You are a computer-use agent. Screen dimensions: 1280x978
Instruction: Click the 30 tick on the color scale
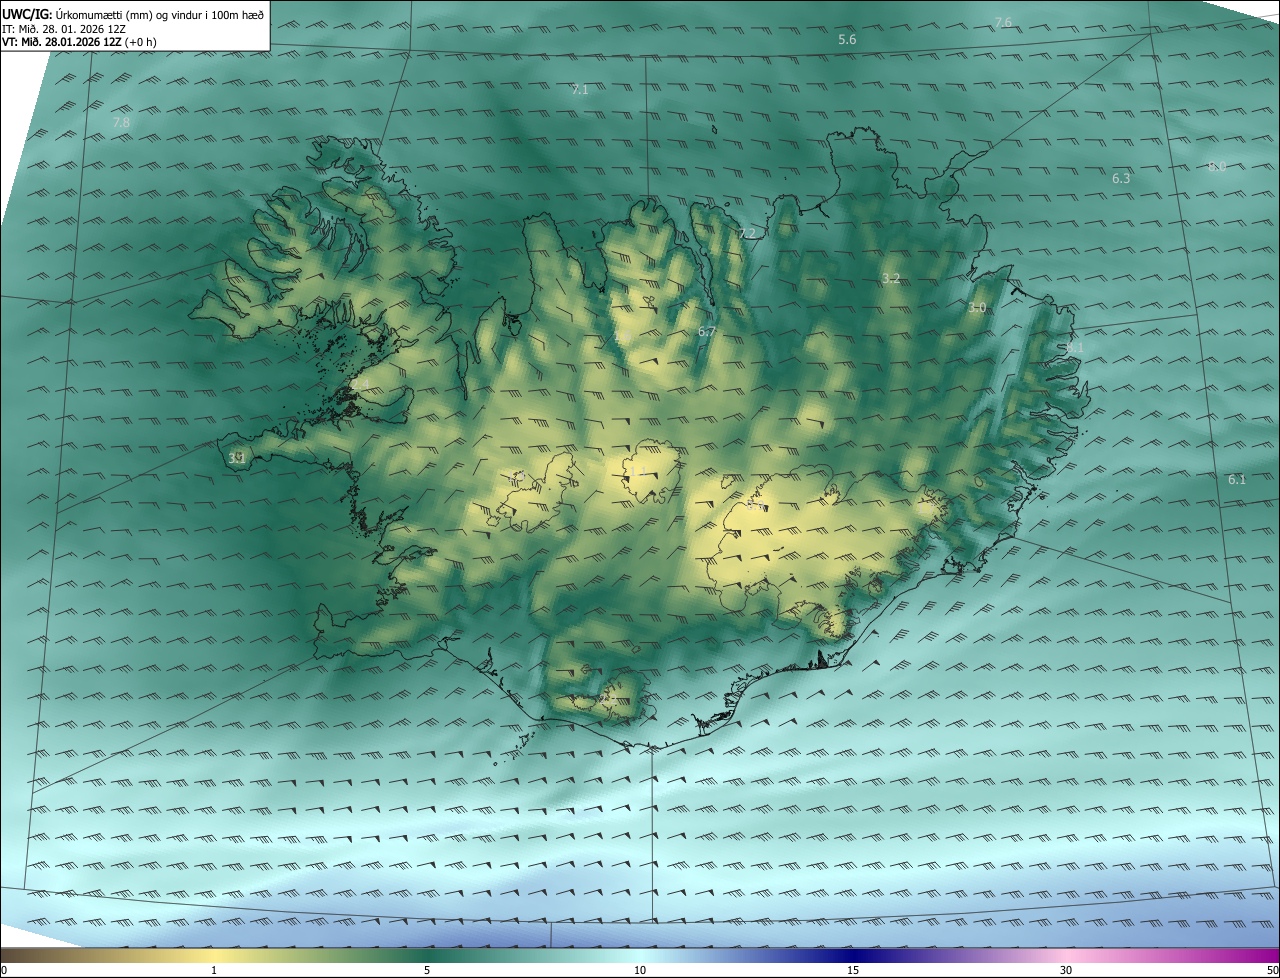[x=1066, y=971]
